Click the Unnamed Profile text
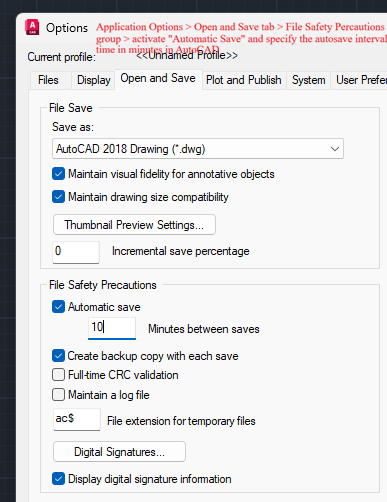This screenshot has width=387, height=502. pos(187,55)
